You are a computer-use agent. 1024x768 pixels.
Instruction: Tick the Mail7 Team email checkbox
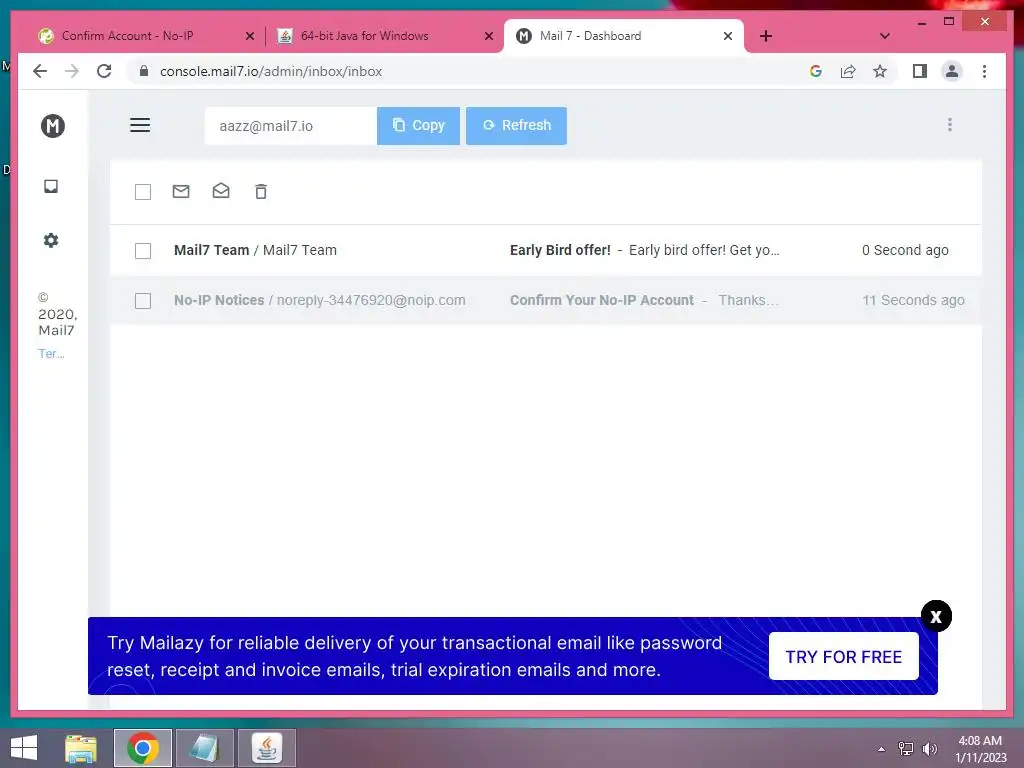point(142,251)
